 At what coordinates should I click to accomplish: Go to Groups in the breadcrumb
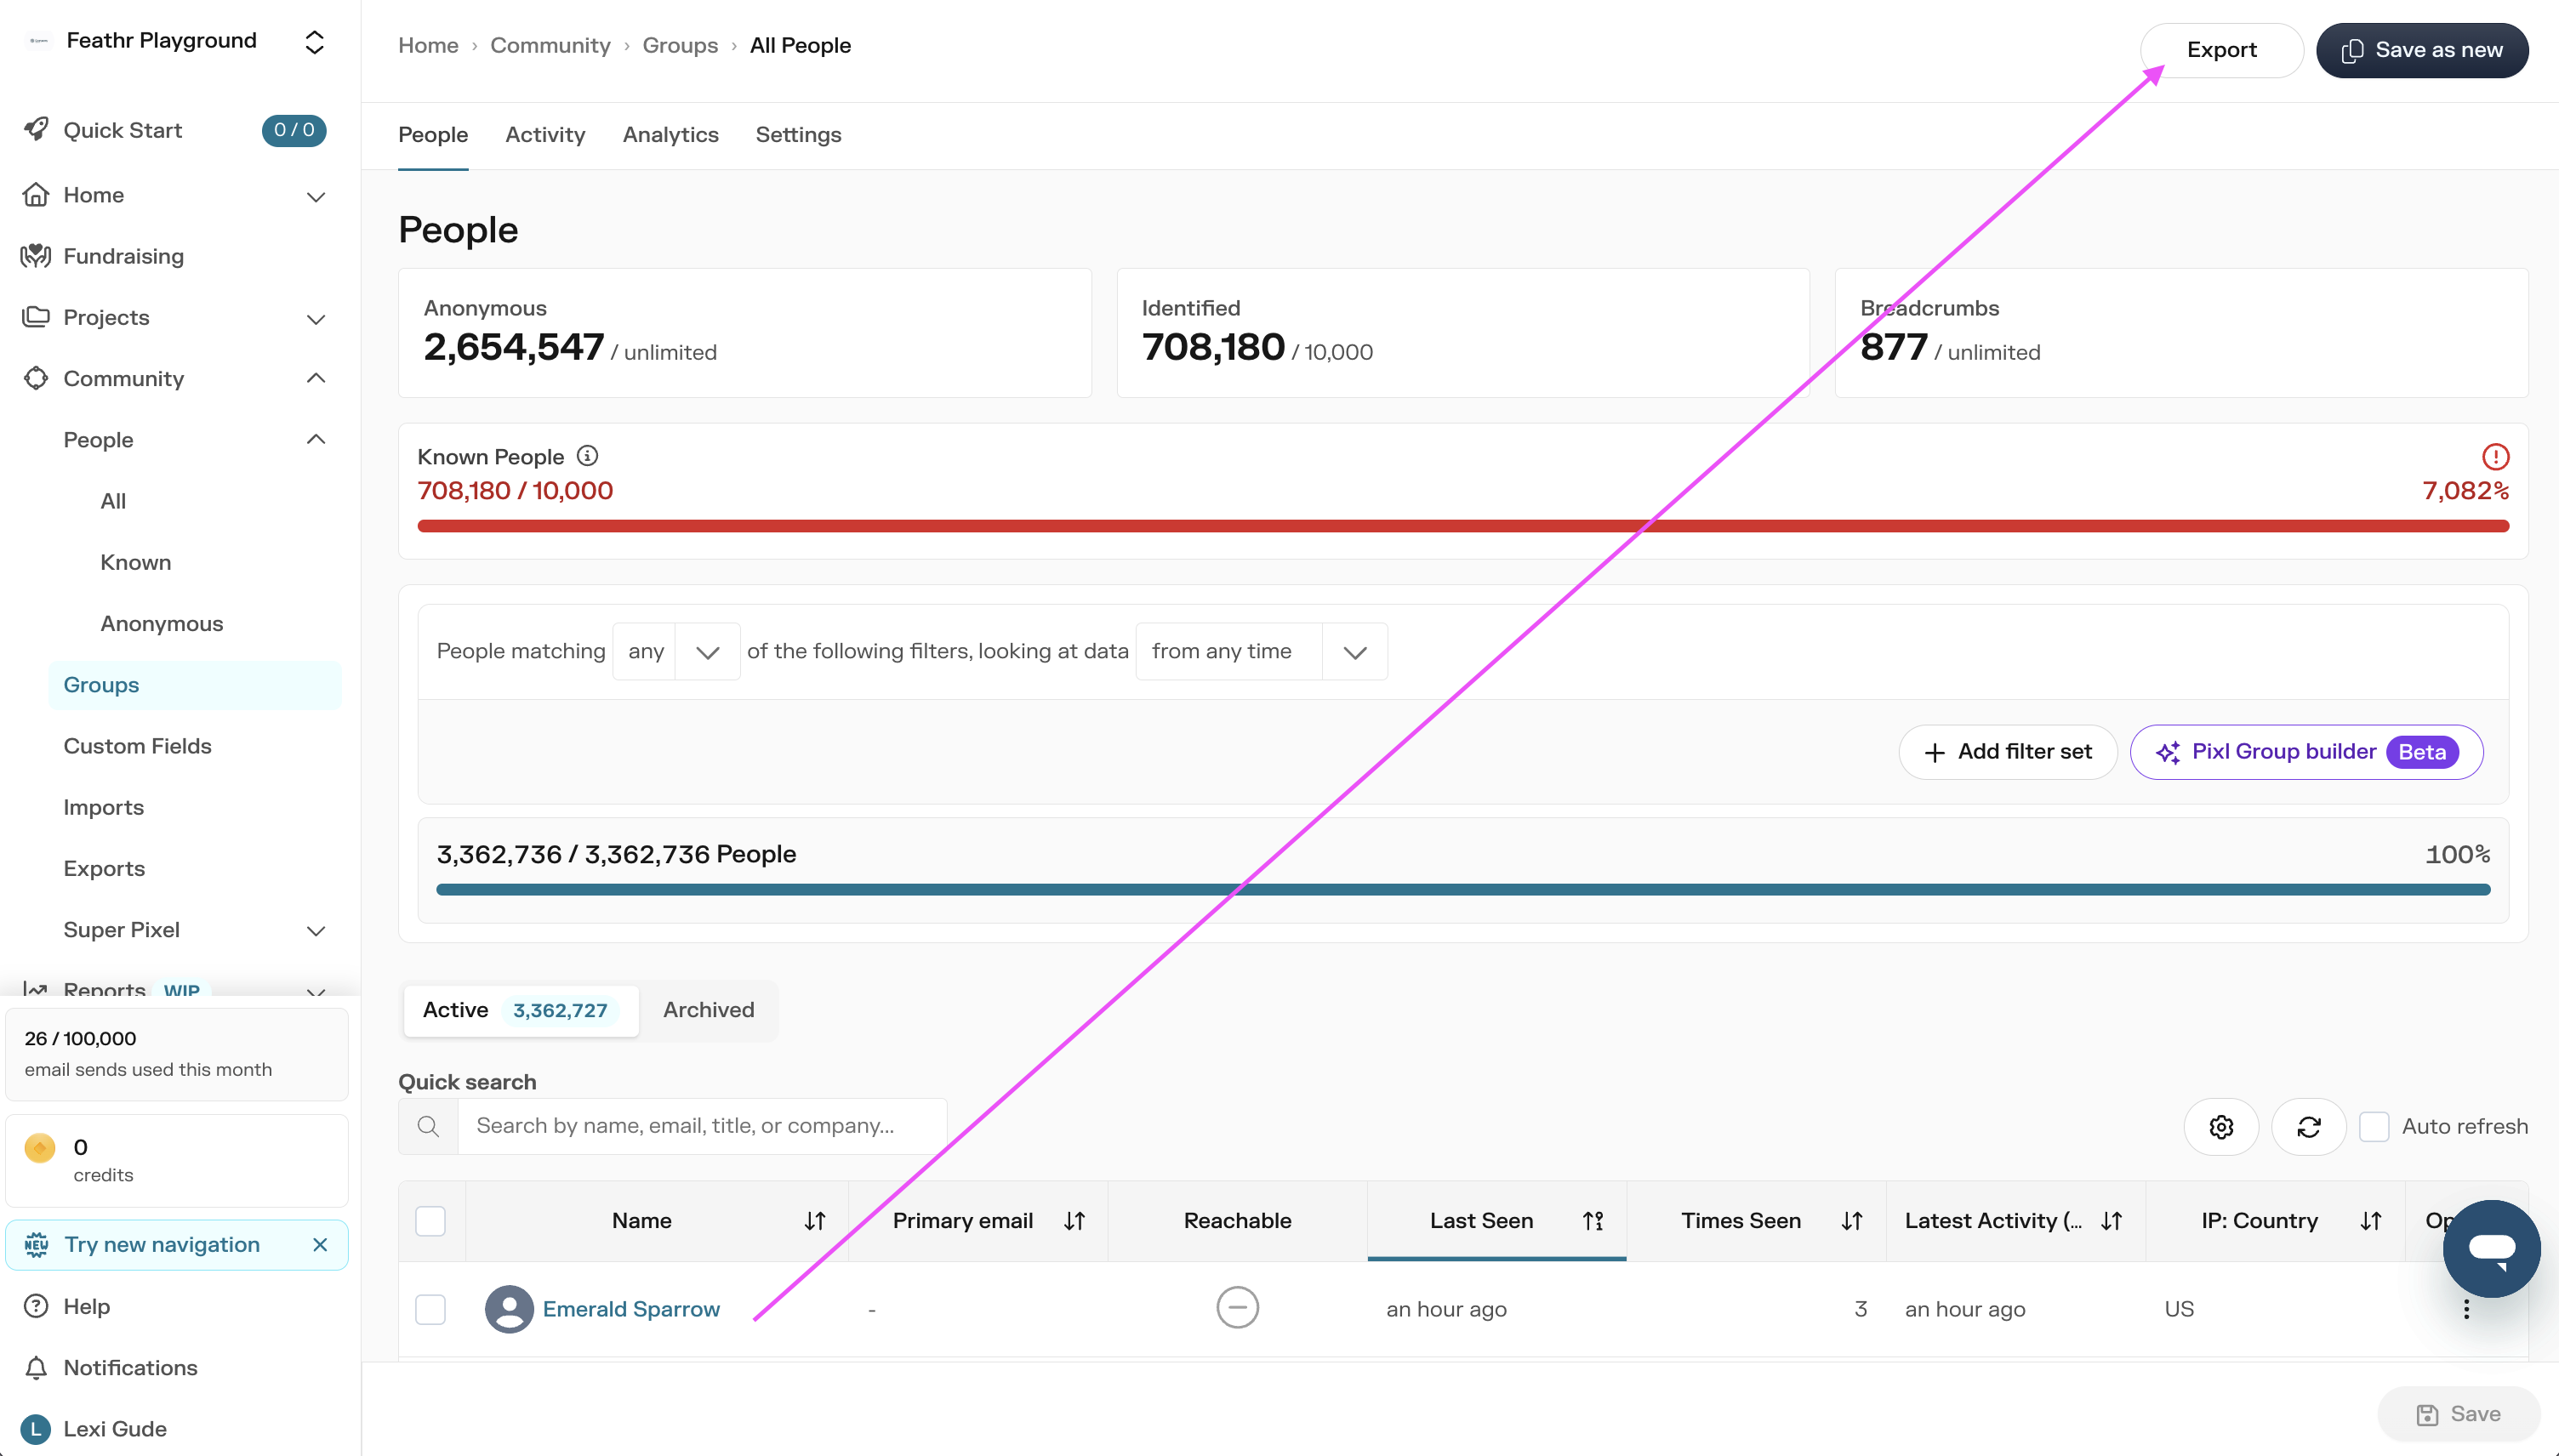(680, 46)
